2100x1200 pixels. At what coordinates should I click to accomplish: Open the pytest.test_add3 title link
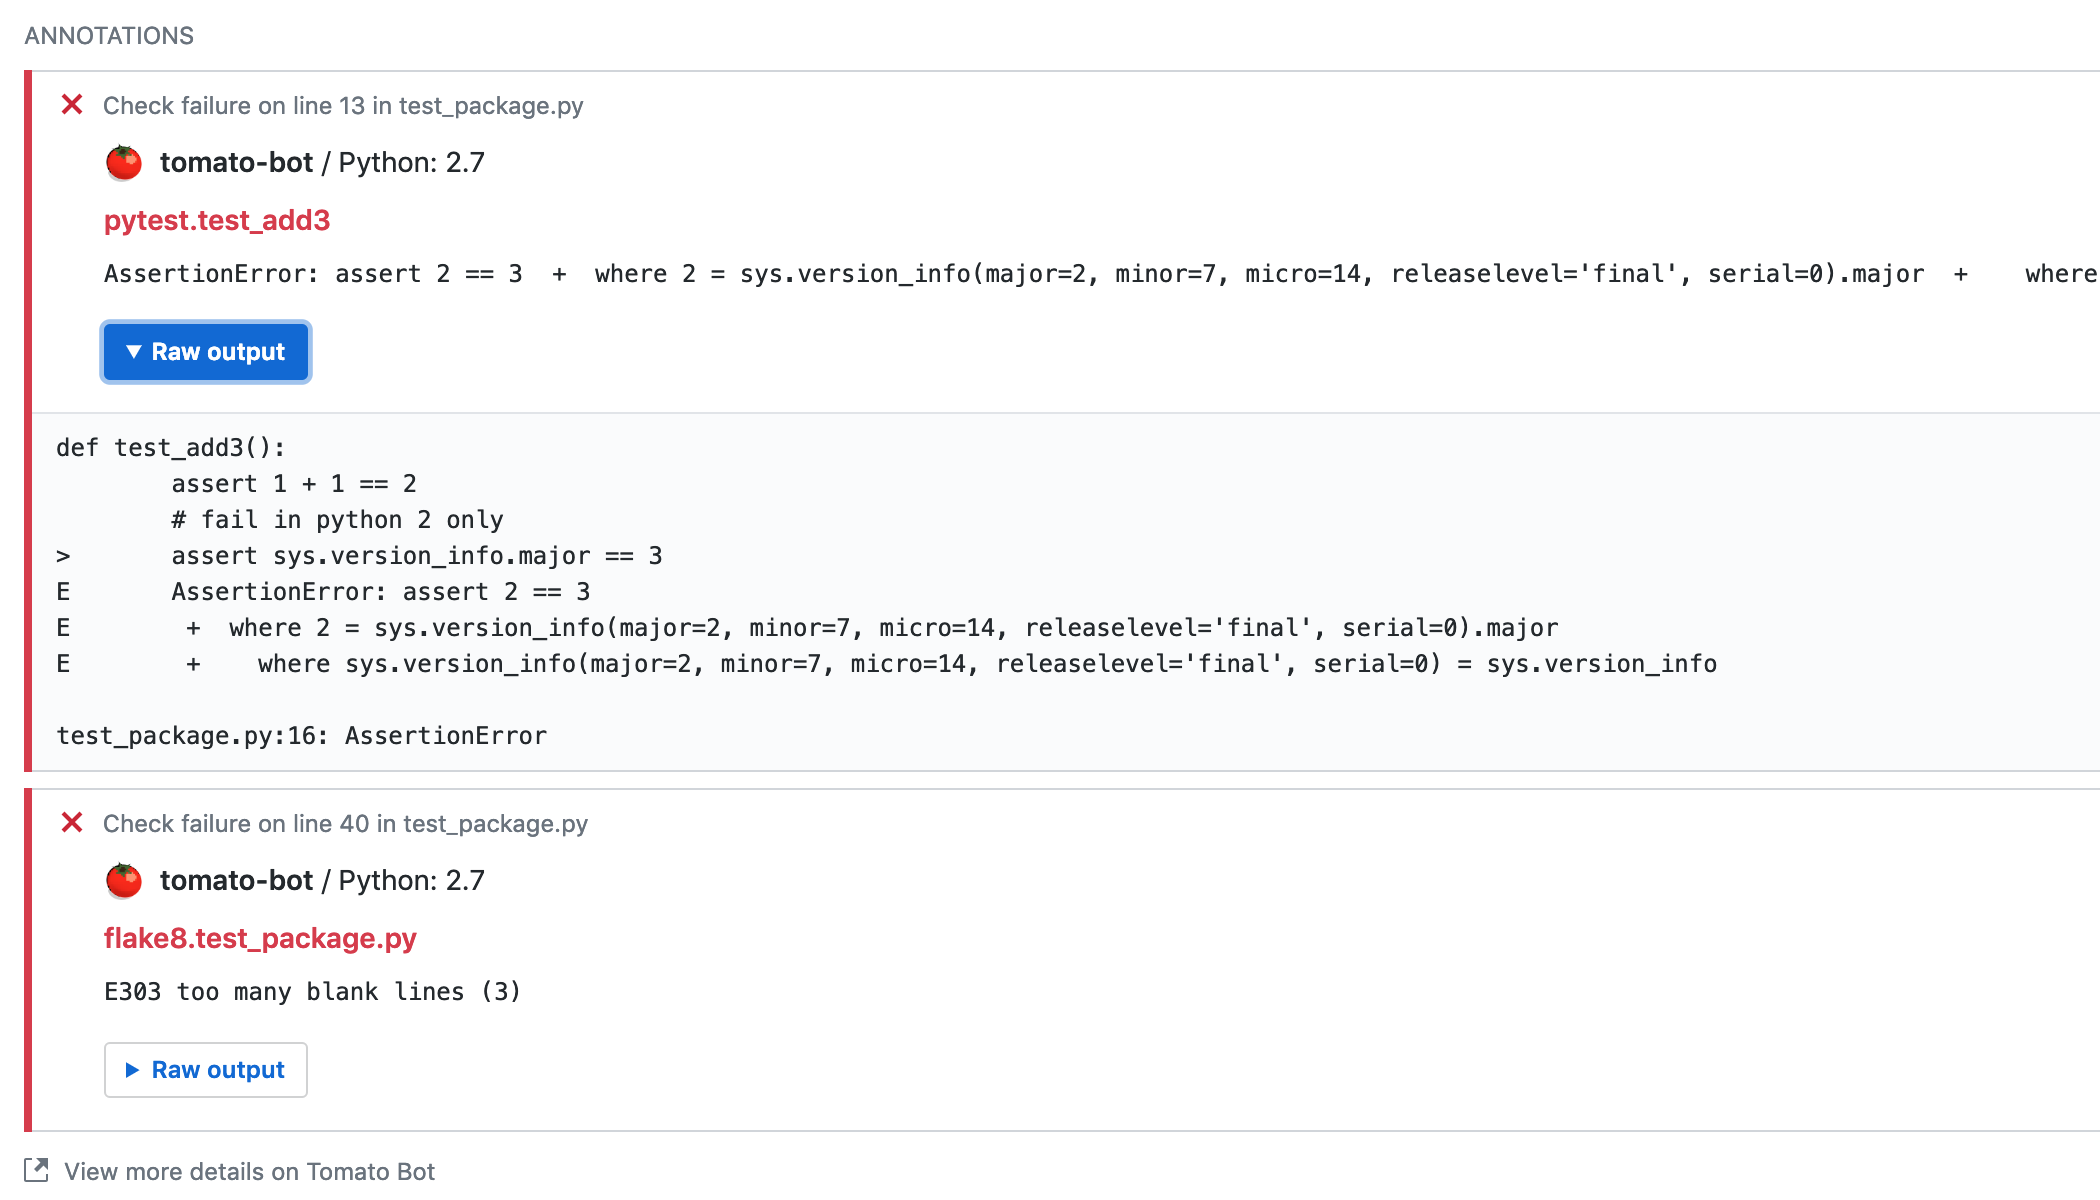pos(217,220)
